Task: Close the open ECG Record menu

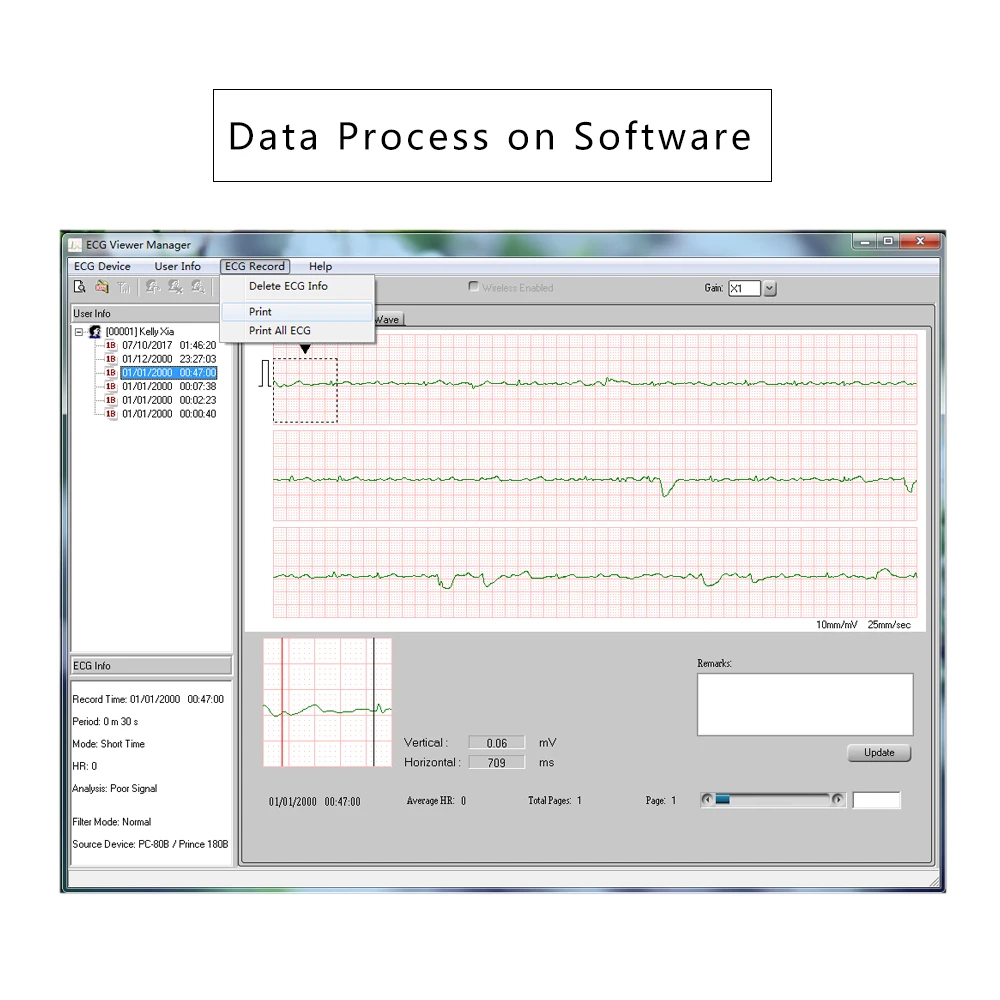Action: coord(255,267)
